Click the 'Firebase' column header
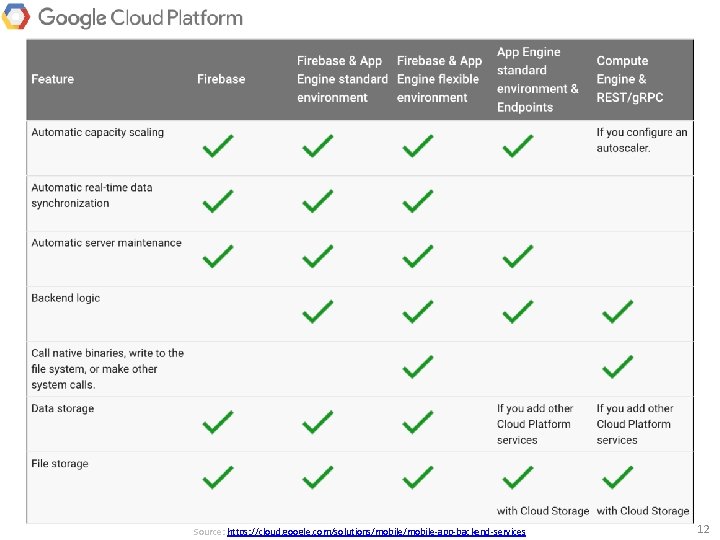The width and height of the screenshot is (720, 540). click(221, 79)
